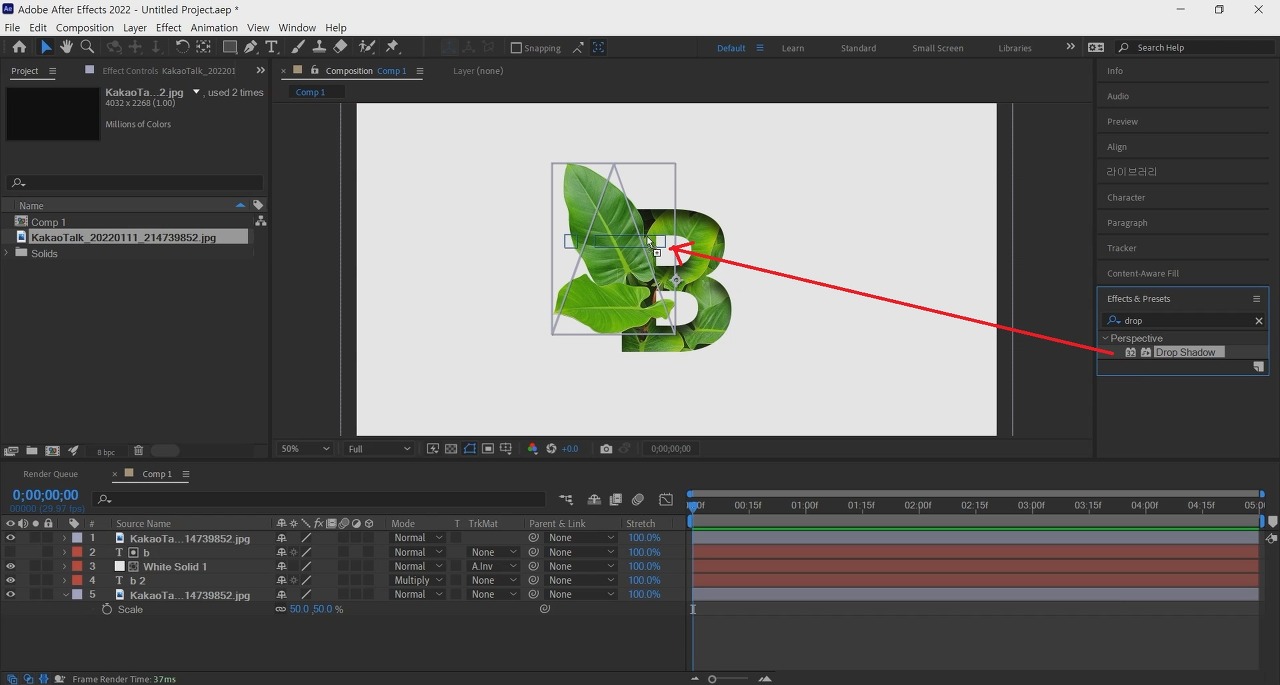
Task: Select the Pen tool
Action: pos(251,47)
